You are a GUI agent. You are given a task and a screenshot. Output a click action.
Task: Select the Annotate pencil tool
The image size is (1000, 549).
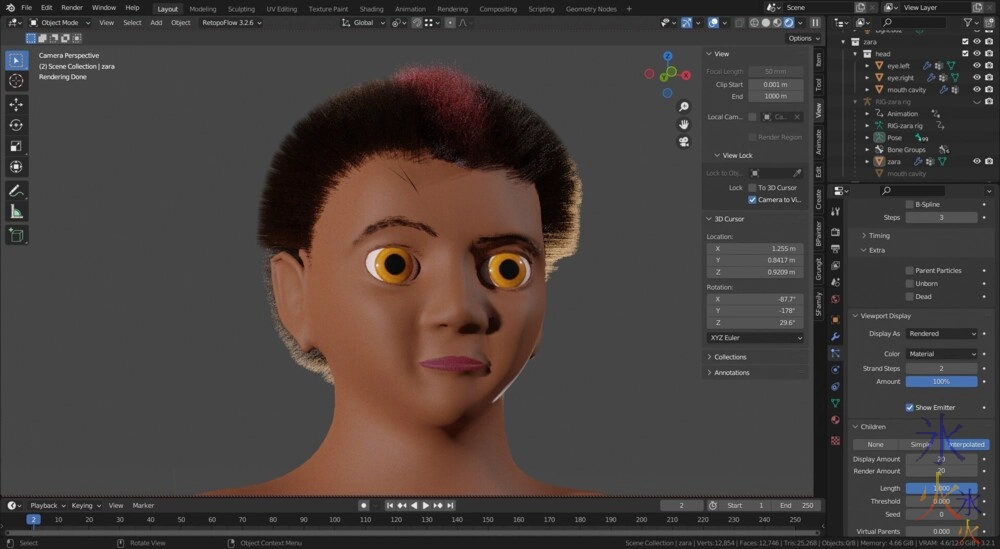16,190
